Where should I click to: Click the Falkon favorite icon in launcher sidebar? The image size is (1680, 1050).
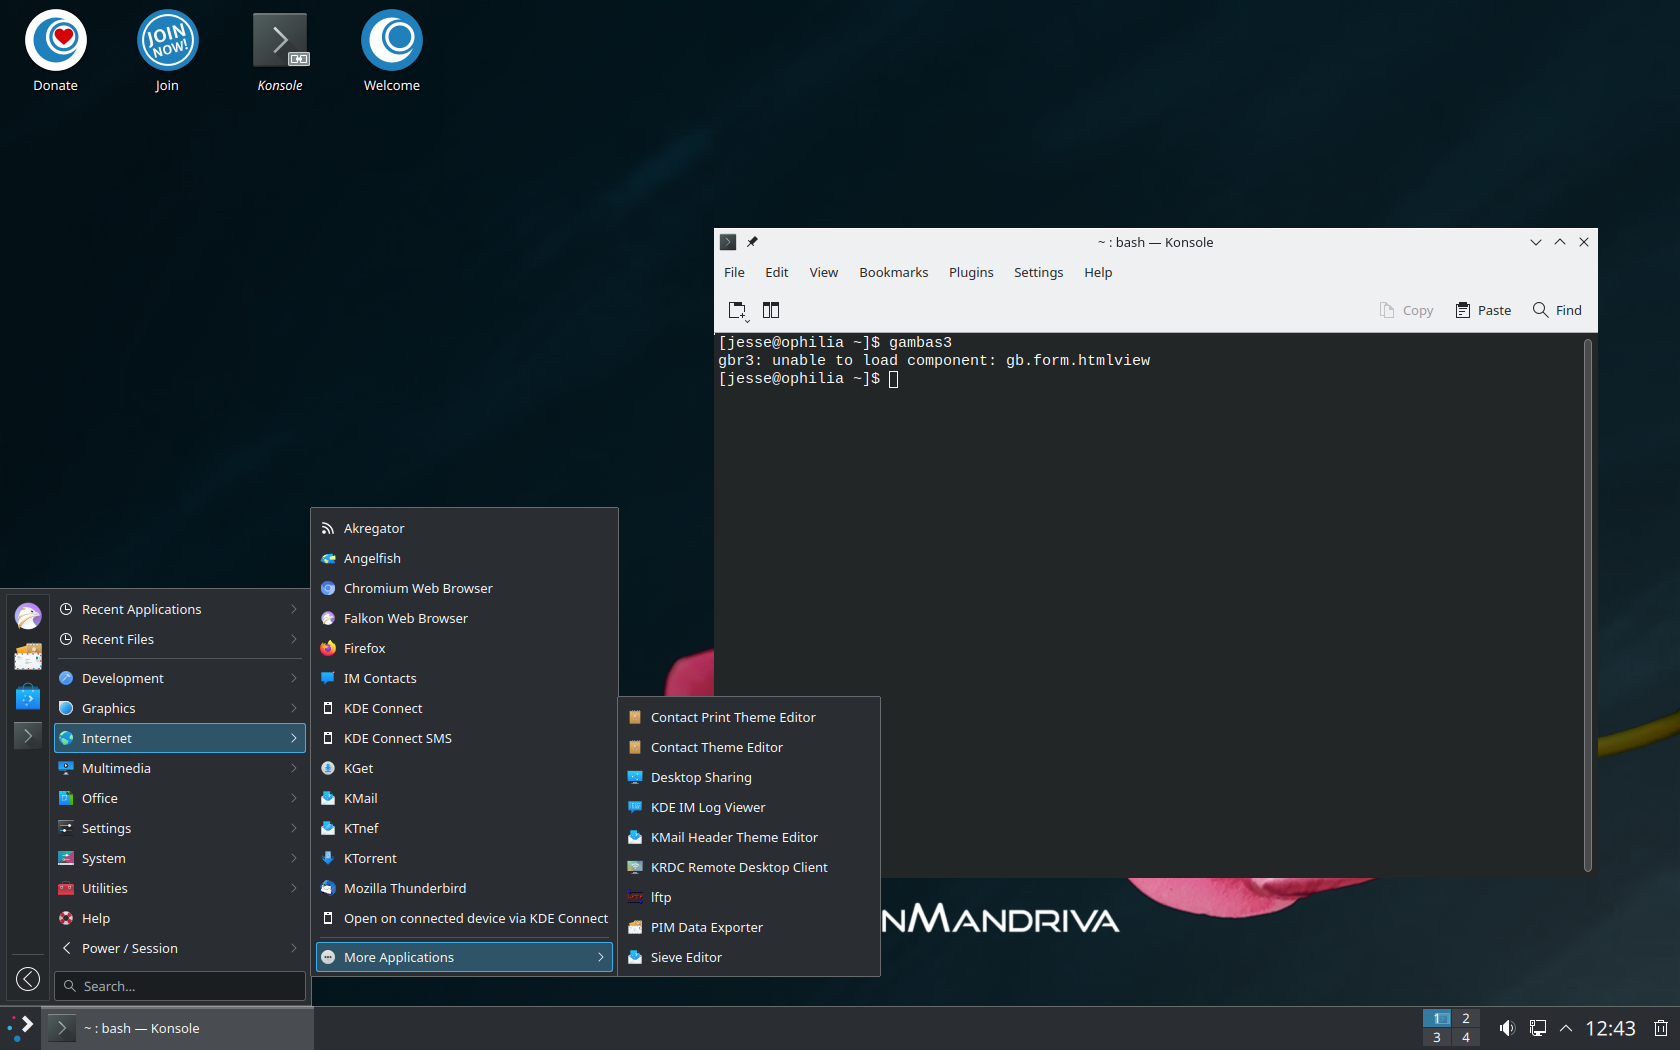[x=28, y=615]
